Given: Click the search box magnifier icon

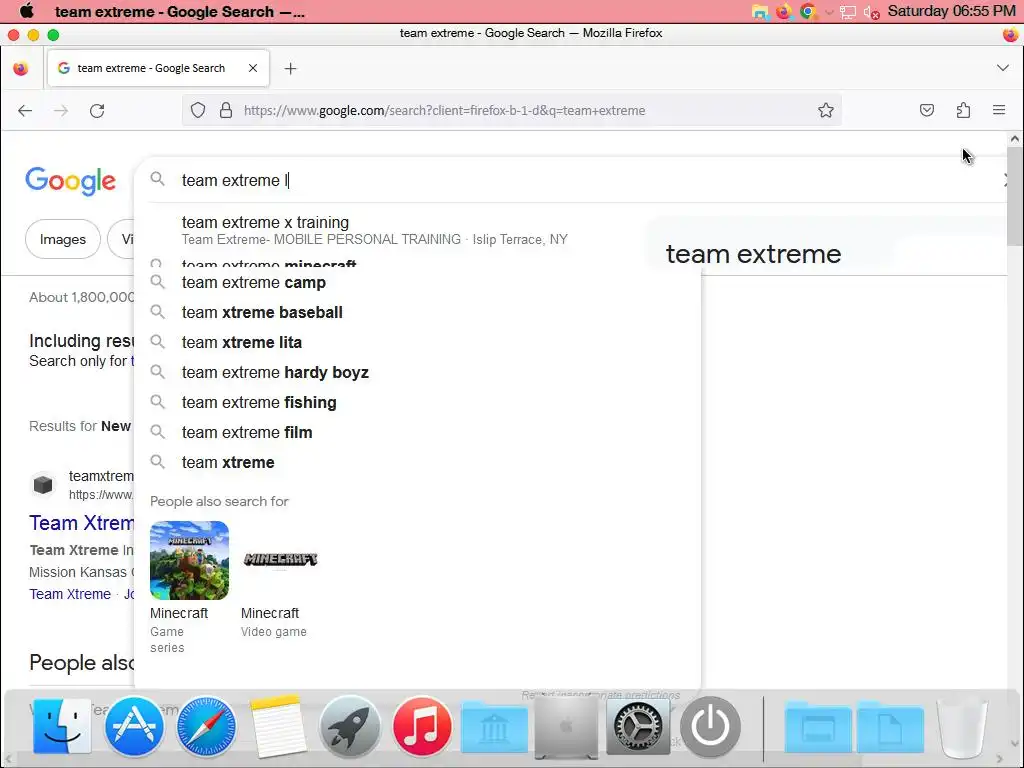Looking at the screenshot, I should click(x=157, y=179).
